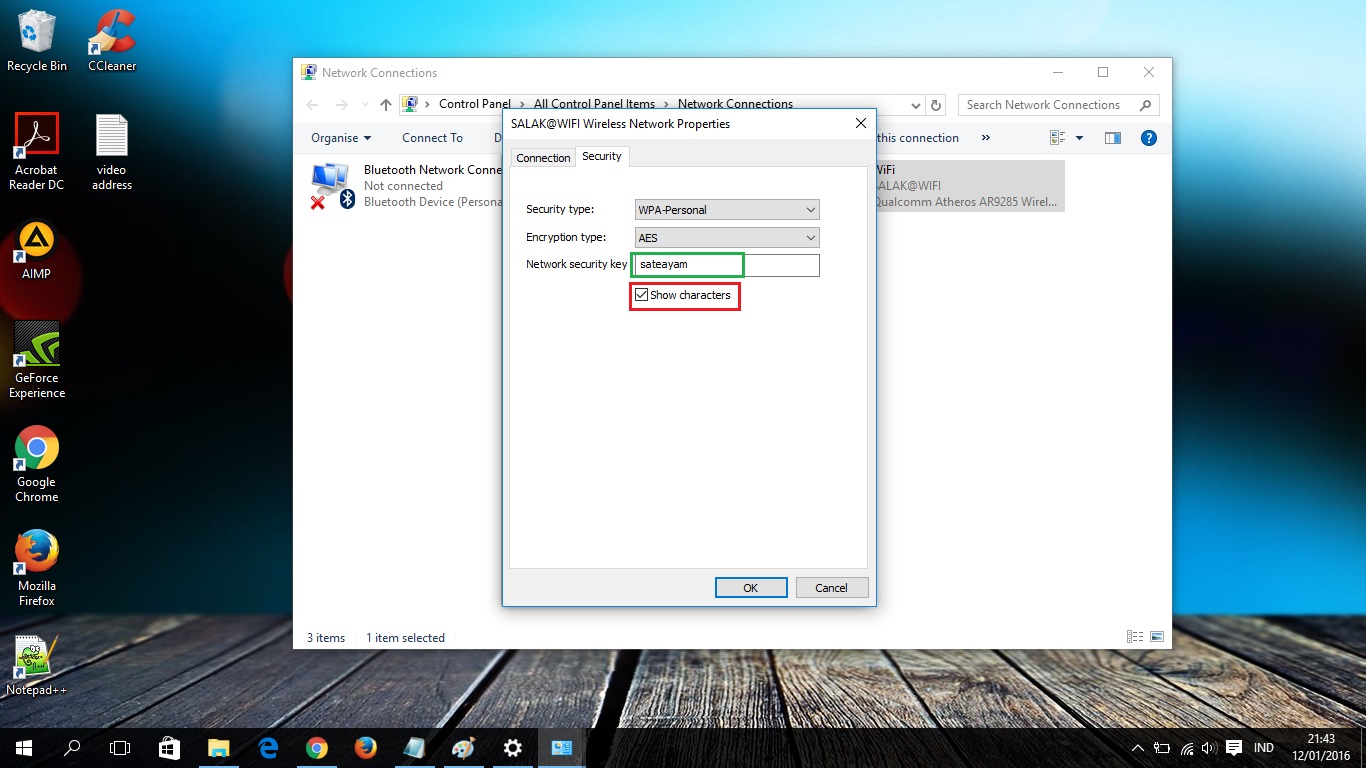Click the volume speaker tray icon
The height and width of the screenshot is (768, 1366).
point(1209,748)
